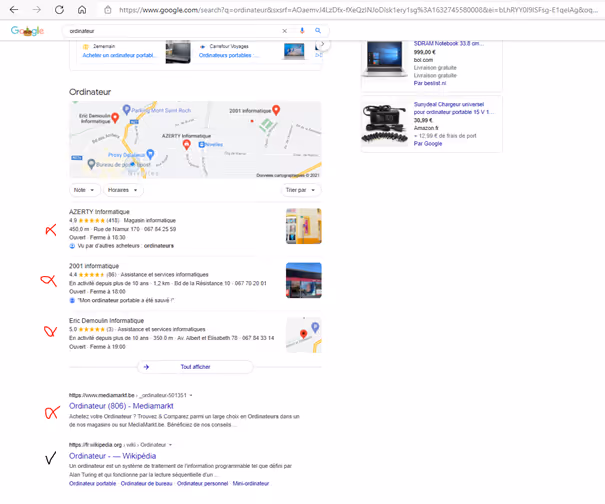The image size is (605, 504).
Task: Click the AZERTY Informatique map pin
Action: click(186, 145)
